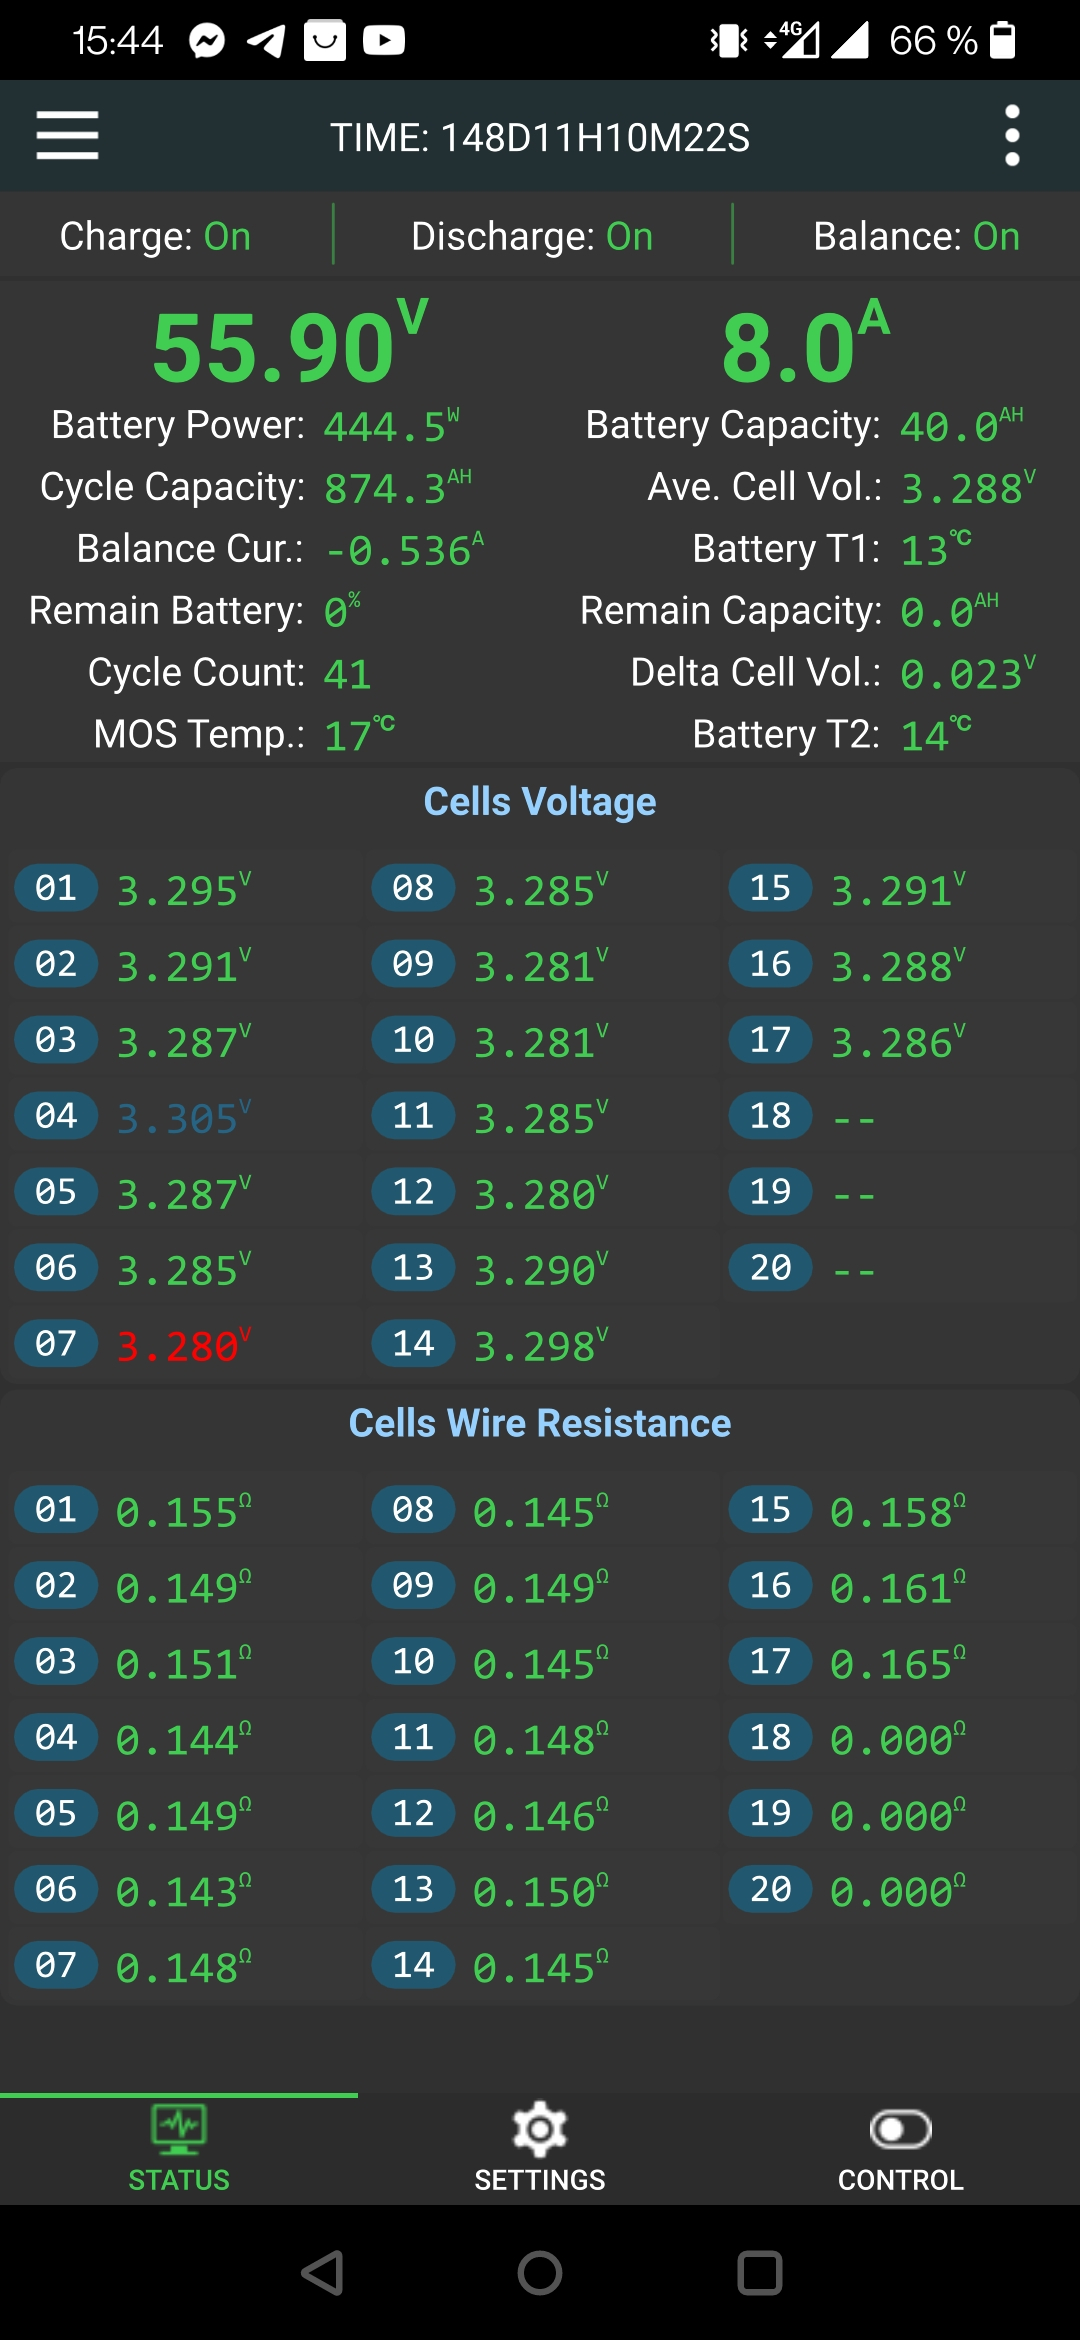This screenshot has width=1080, height=2340.
Task: Tap the Charge On status
Action: 155,237
